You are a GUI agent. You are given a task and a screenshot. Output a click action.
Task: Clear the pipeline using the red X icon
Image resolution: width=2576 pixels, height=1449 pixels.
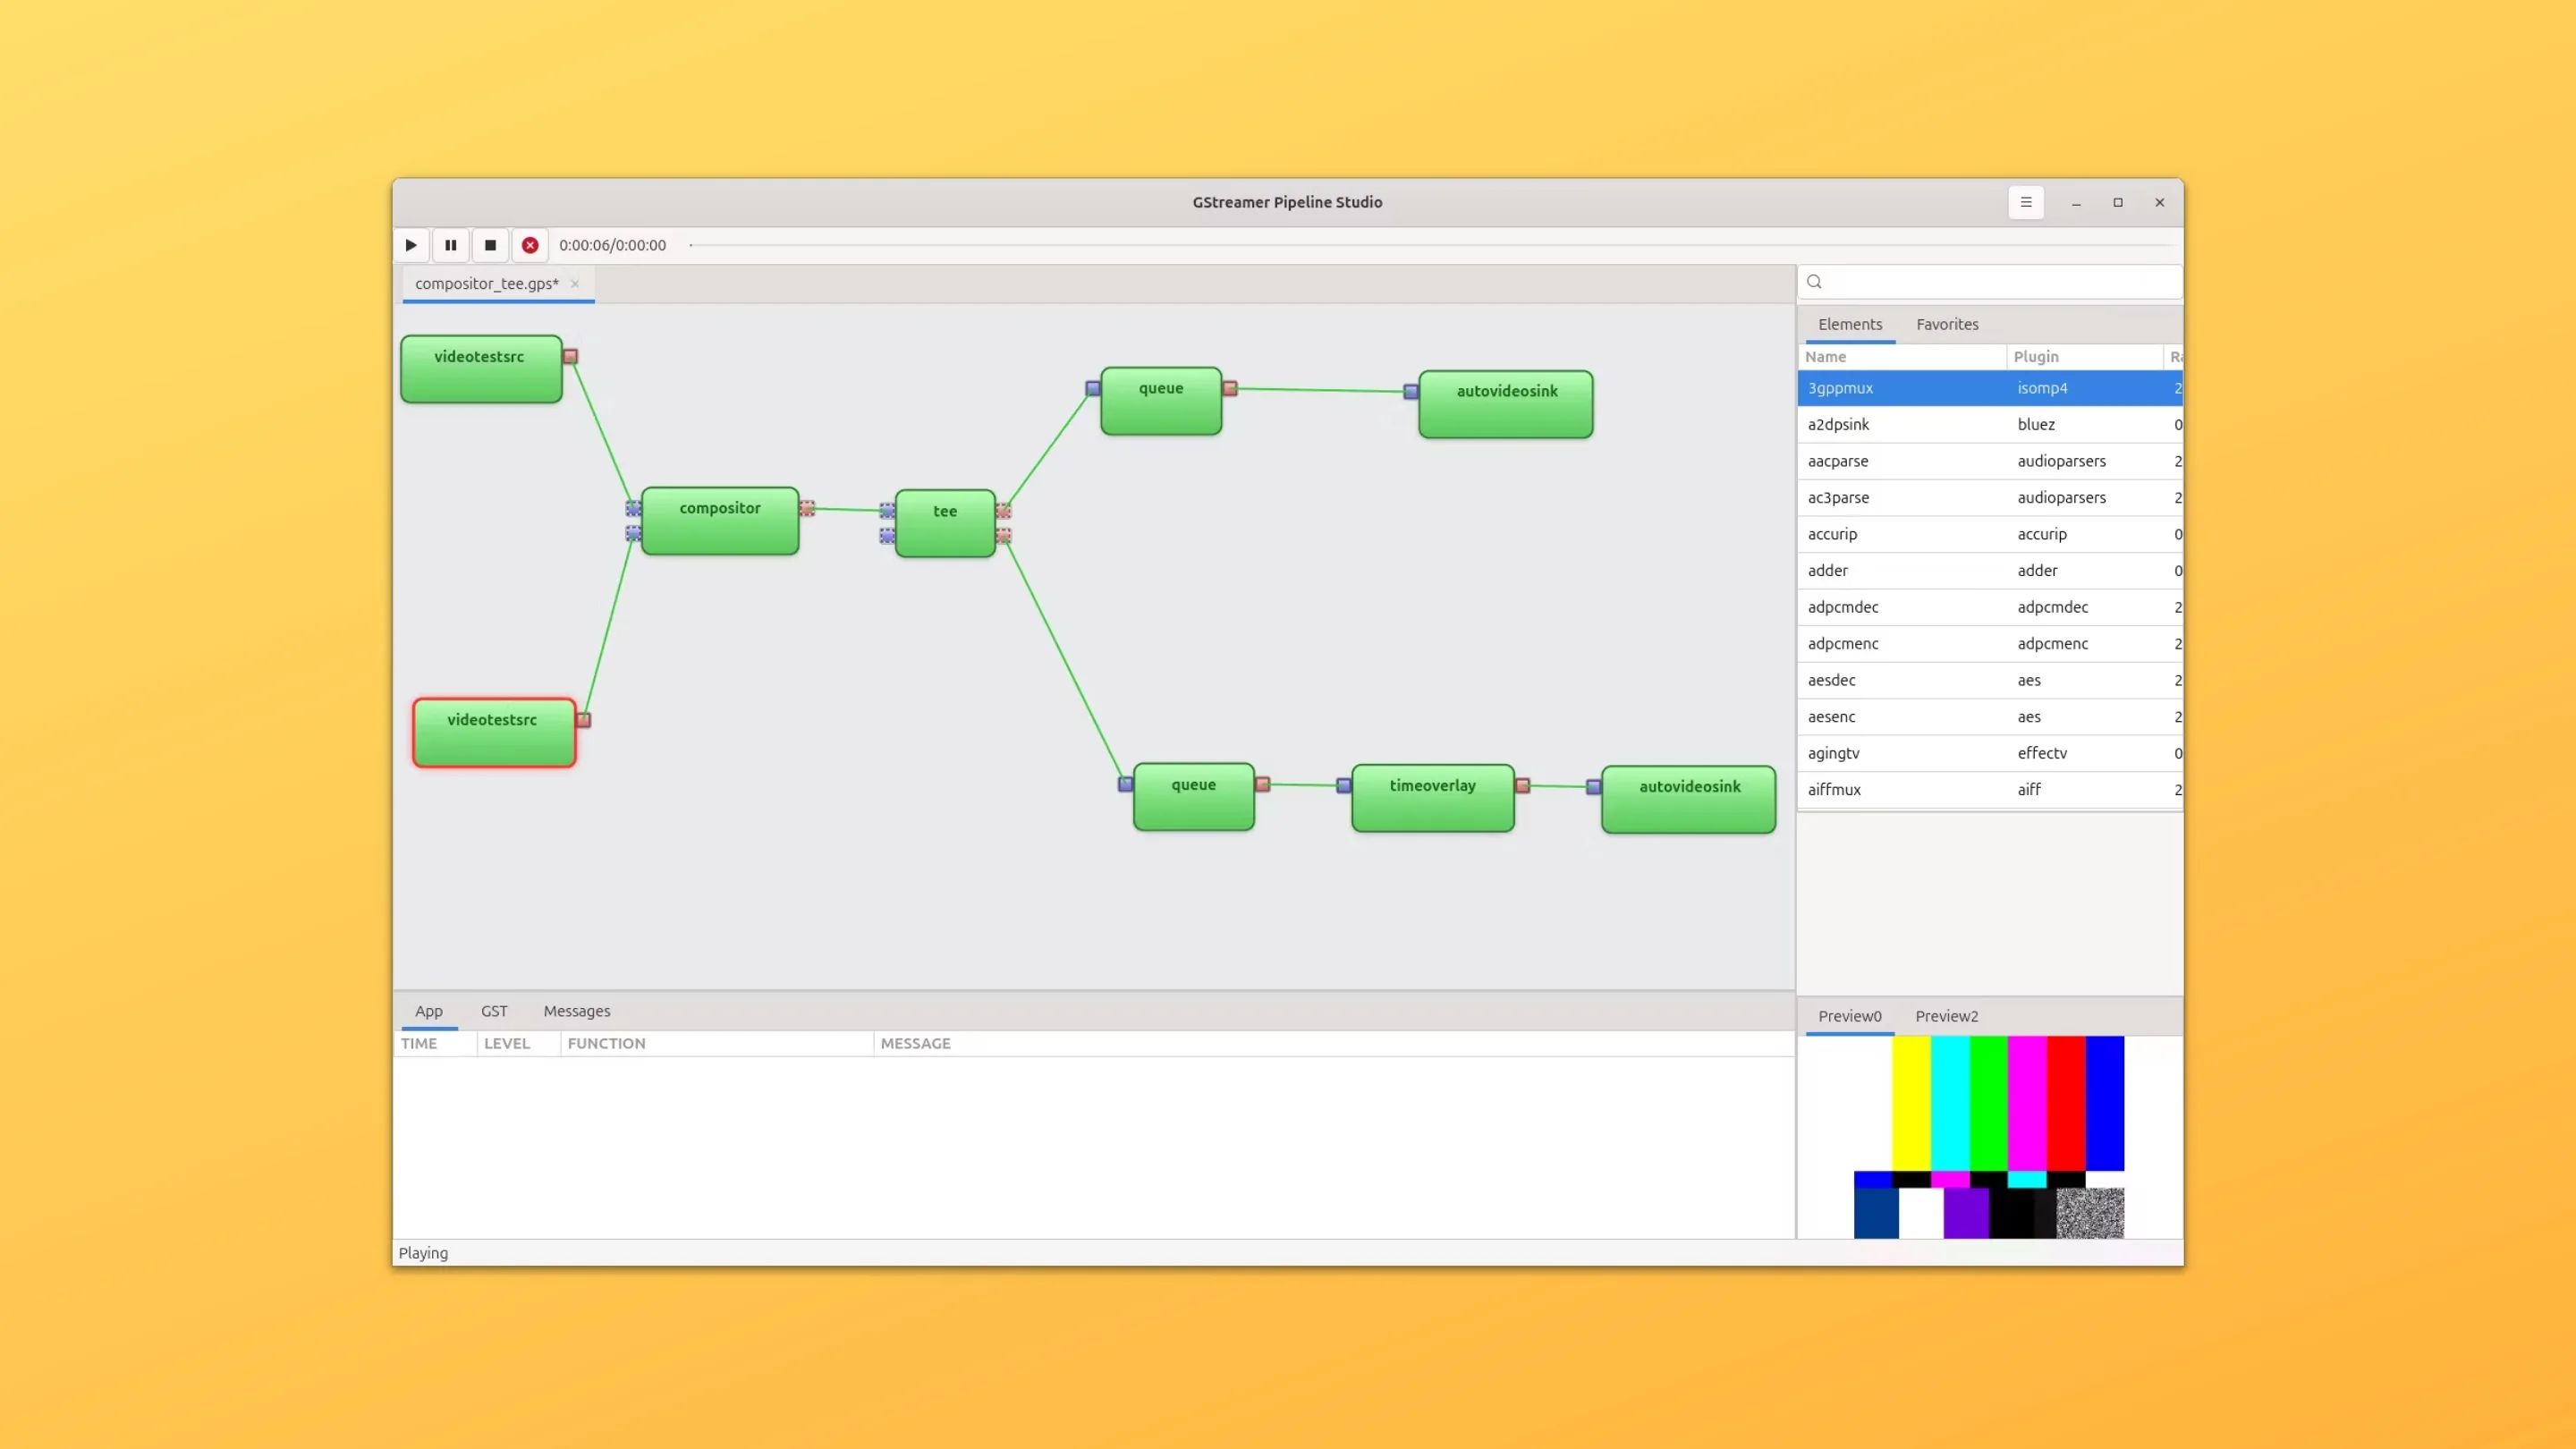point(530,245)
